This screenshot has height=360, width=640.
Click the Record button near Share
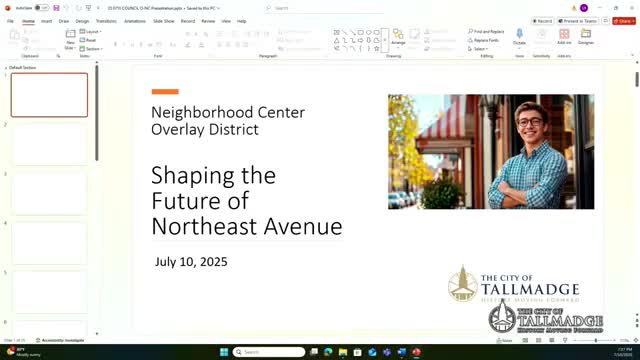(x=542, y=21)
